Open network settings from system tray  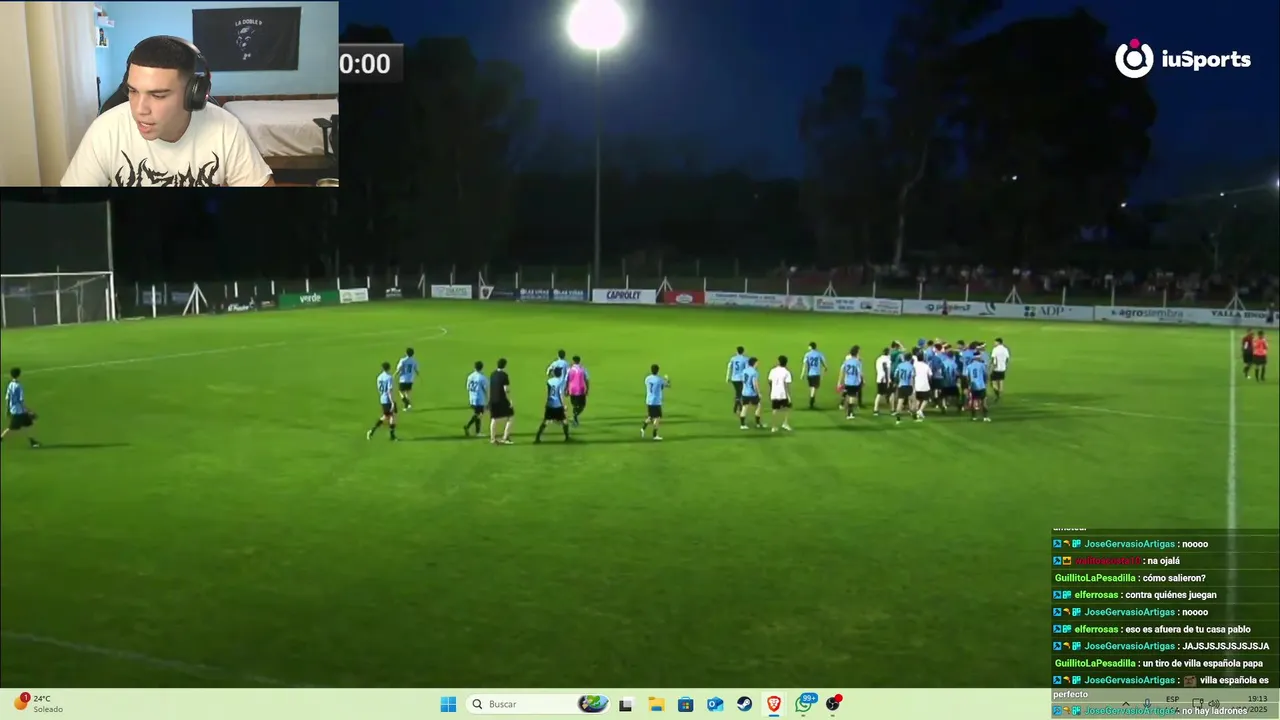pyautogui.click(x=1197, y=704)
